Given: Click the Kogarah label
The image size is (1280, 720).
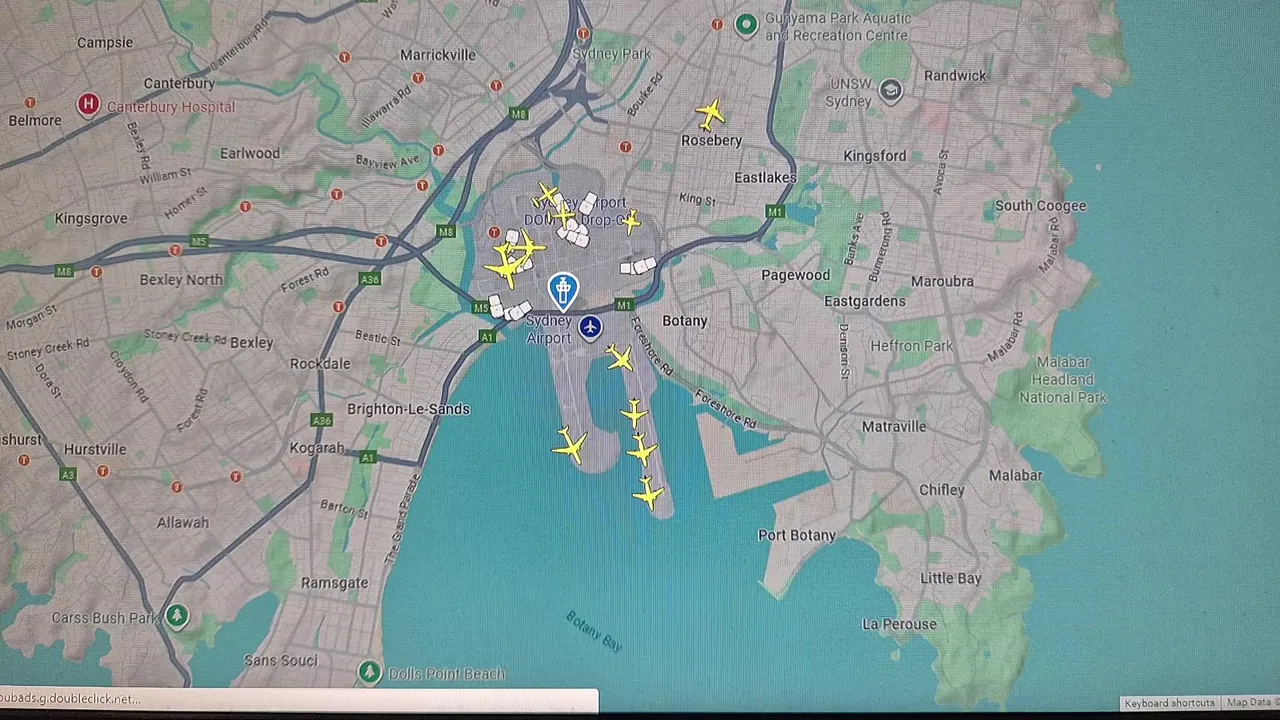Looking at the screenshot, I should click(317, 448).
